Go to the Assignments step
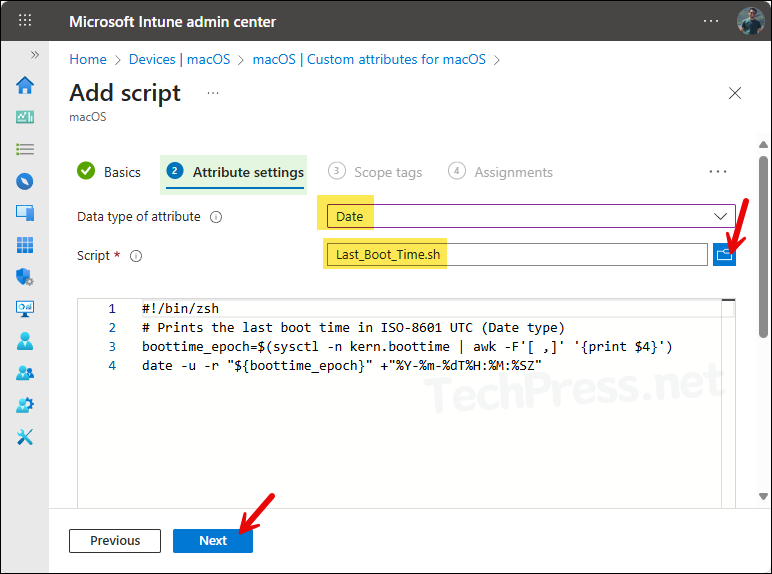 [500, 172]
